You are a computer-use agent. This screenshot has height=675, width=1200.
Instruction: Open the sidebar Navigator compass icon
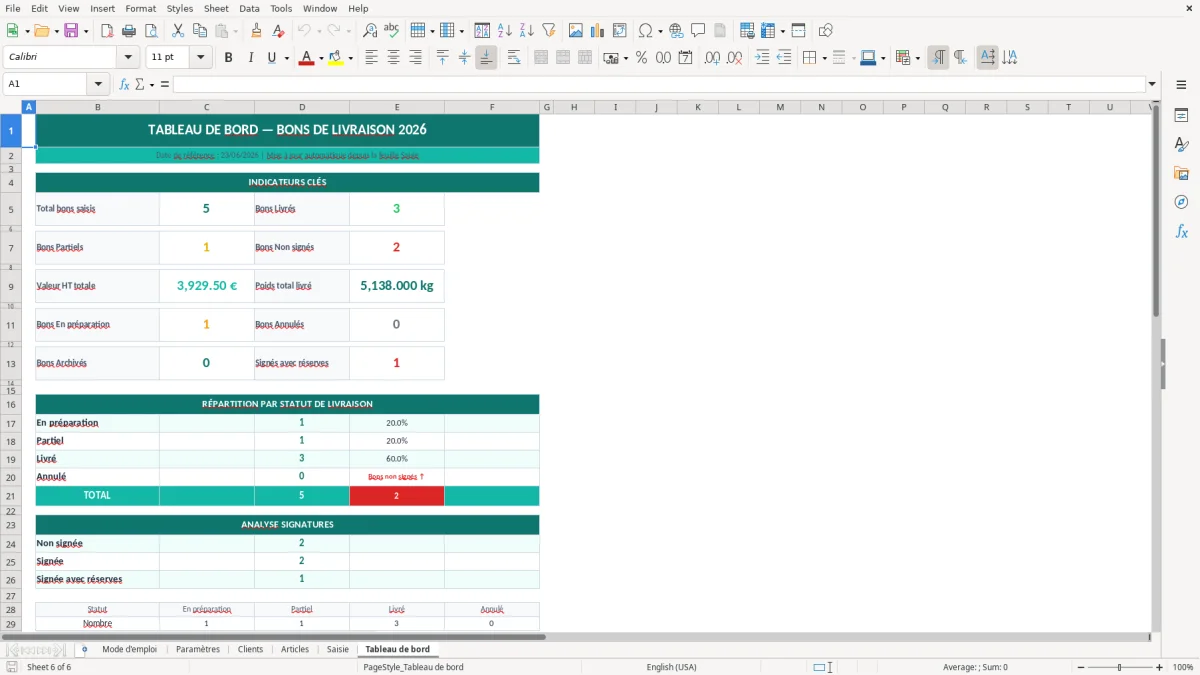click(x=1181, y=203)
